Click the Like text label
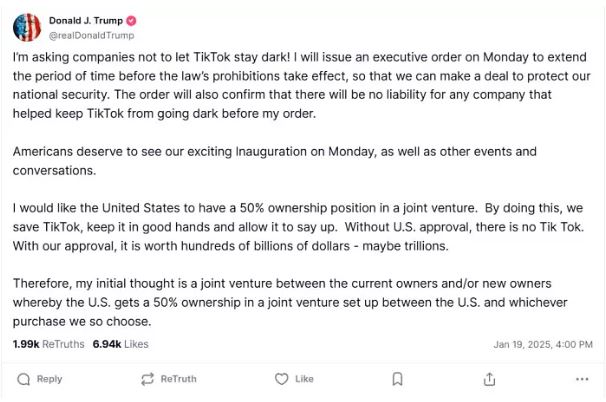The image size is (606, 402). (x=304, y=379)
